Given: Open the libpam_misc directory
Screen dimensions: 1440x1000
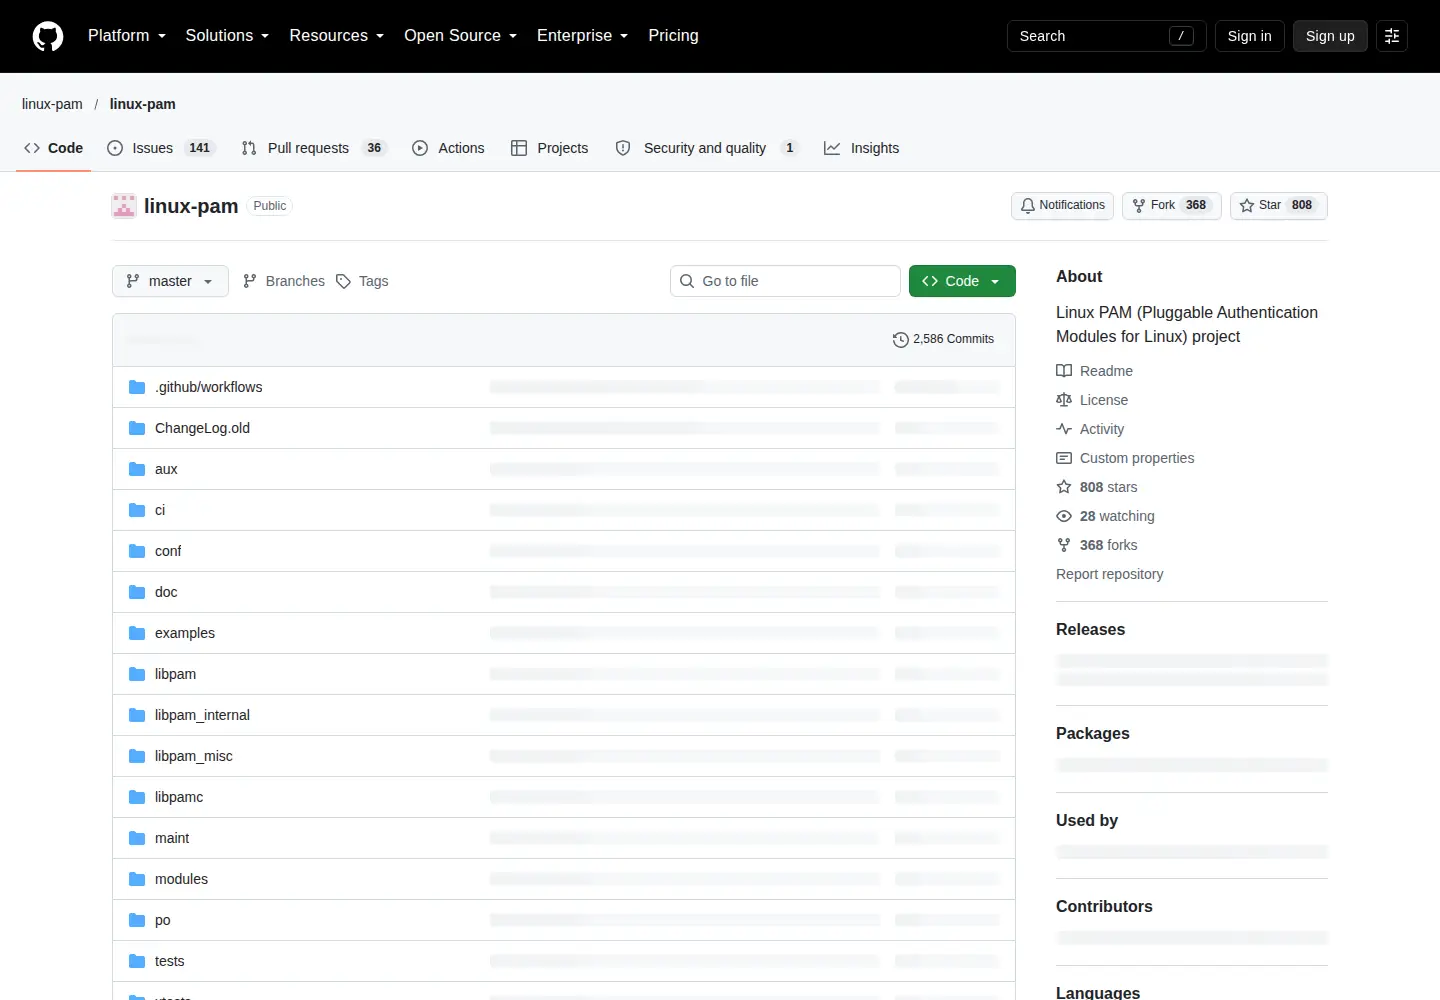Looking at the screenshot, I should 194,756.
